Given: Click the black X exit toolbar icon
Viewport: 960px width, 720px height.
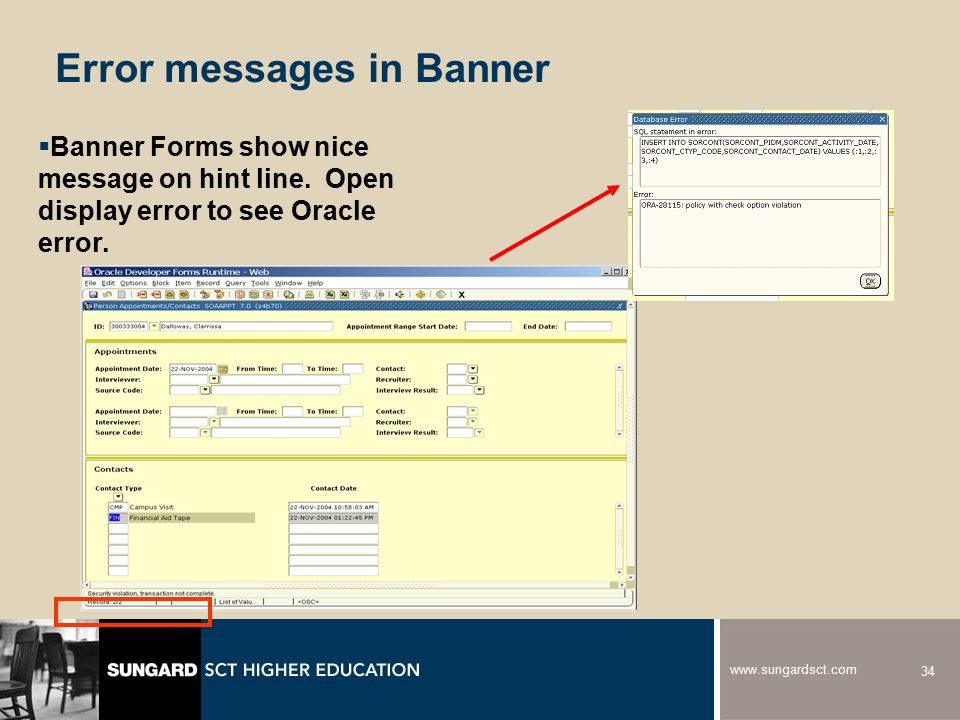Looking at the screenshot, I should (461, 294).
